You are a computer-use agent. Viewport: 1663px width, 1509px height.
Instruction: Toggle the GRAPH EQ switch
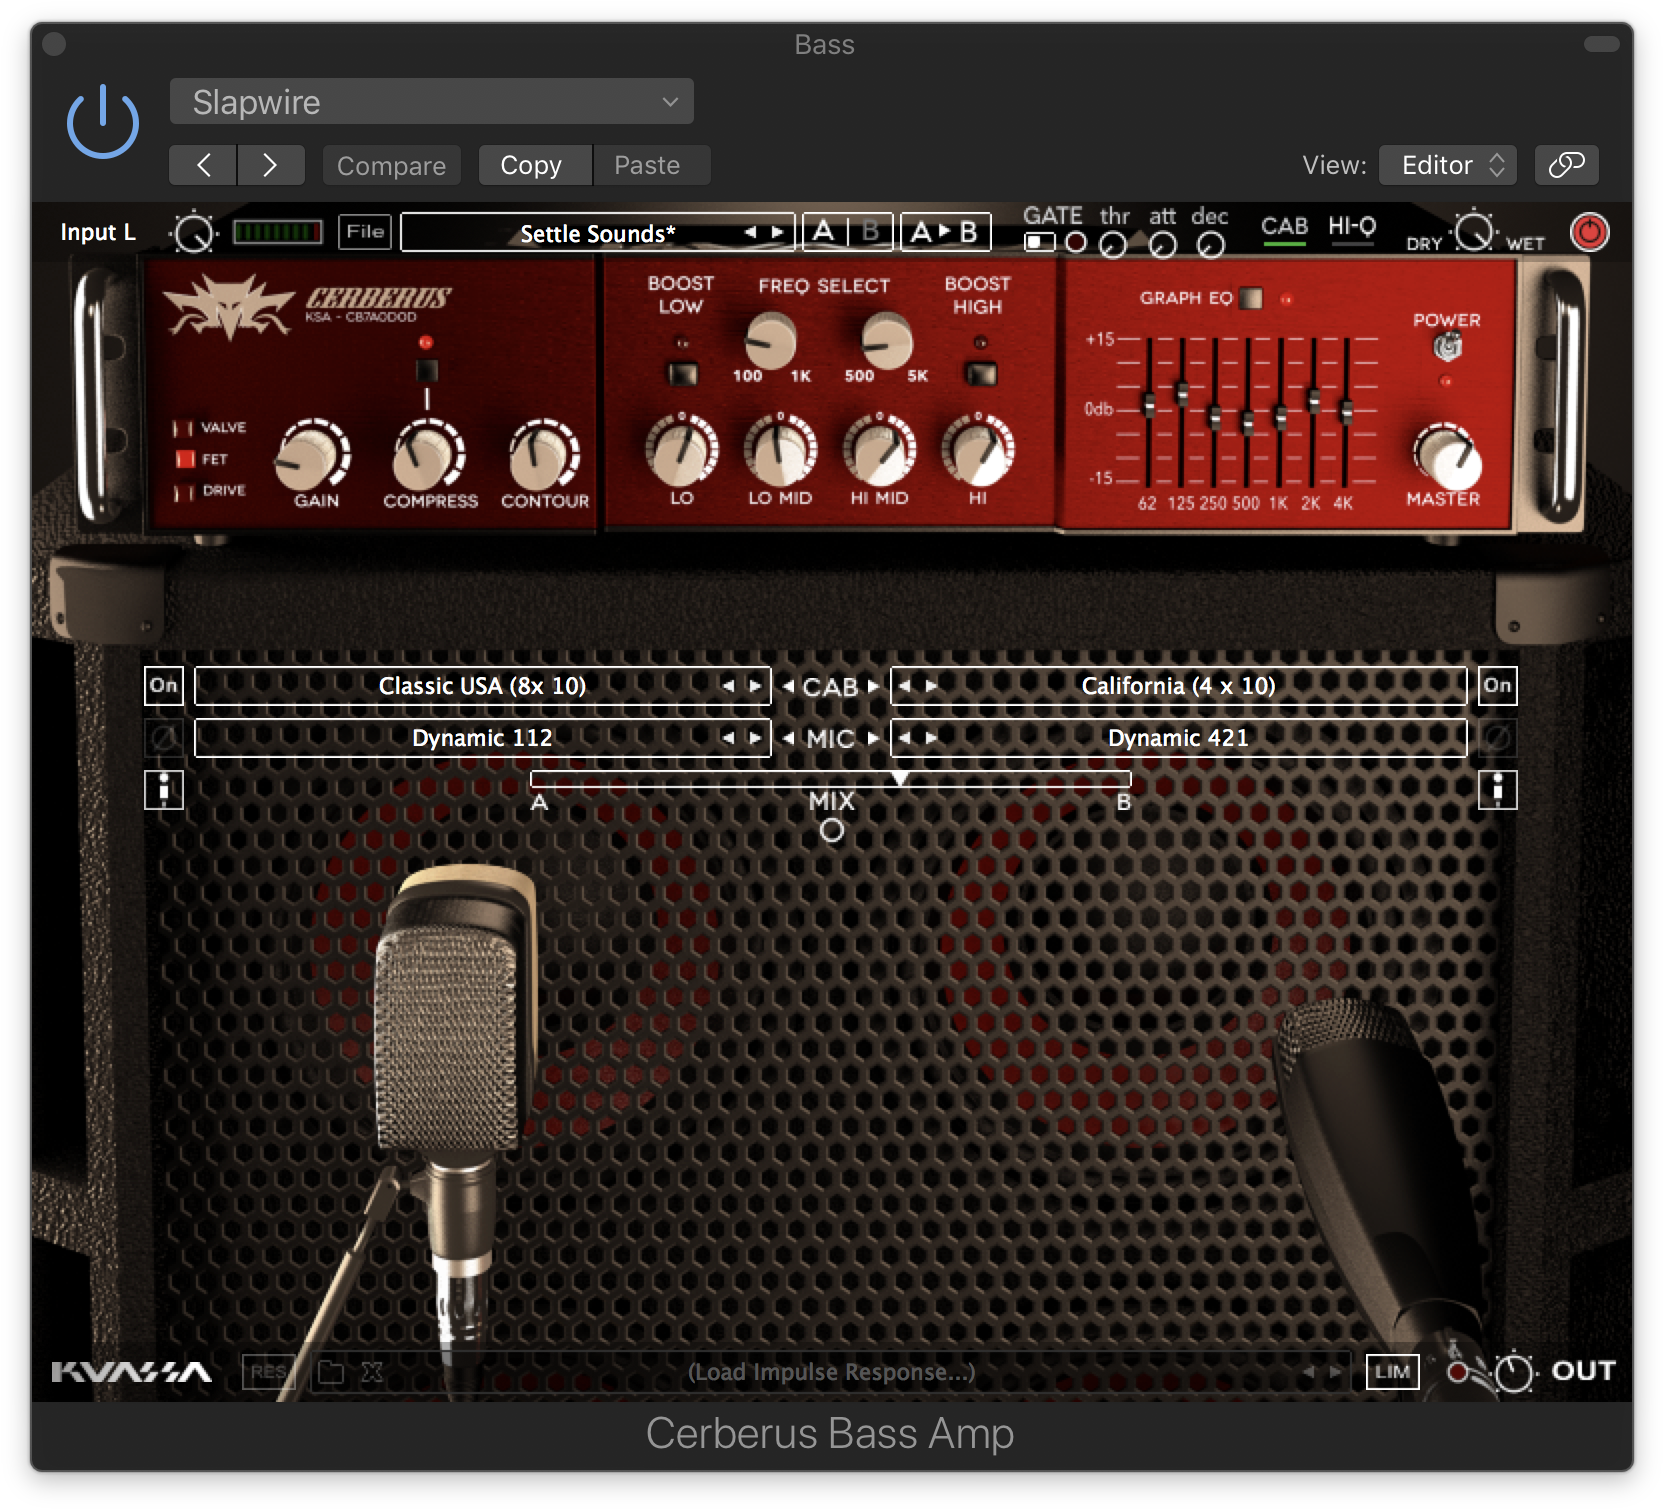tap(1250, 298)
